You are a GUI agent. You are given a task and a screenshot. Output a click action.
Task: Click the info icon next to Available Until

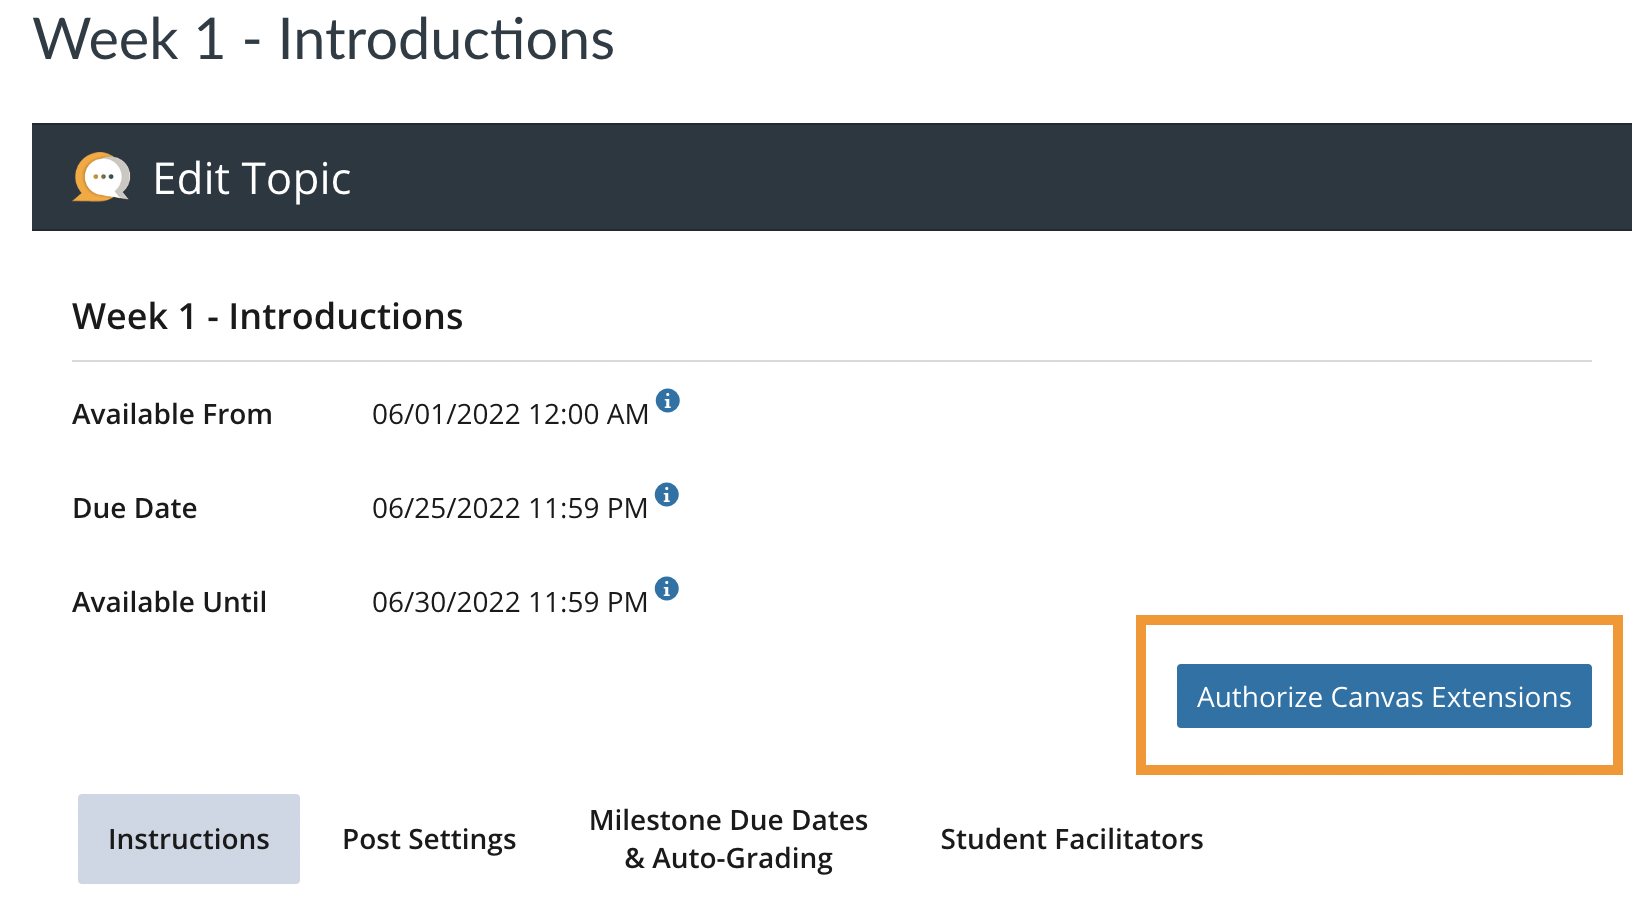point(667,589)
